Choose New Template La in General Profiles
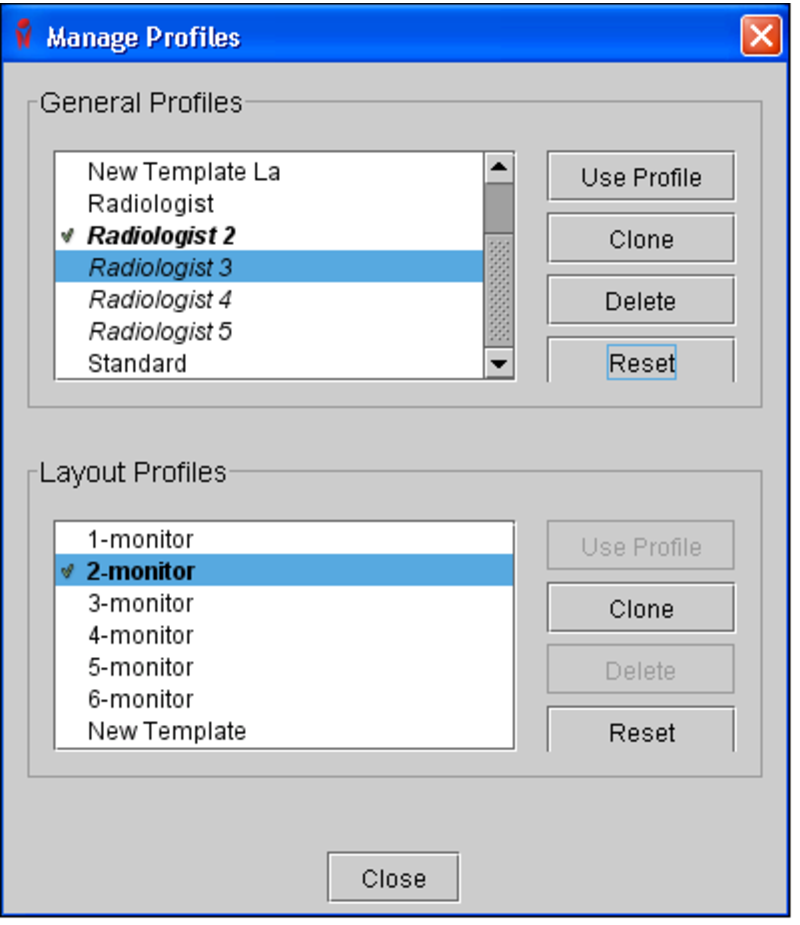The image size is (800, 925). coord(184,172)
